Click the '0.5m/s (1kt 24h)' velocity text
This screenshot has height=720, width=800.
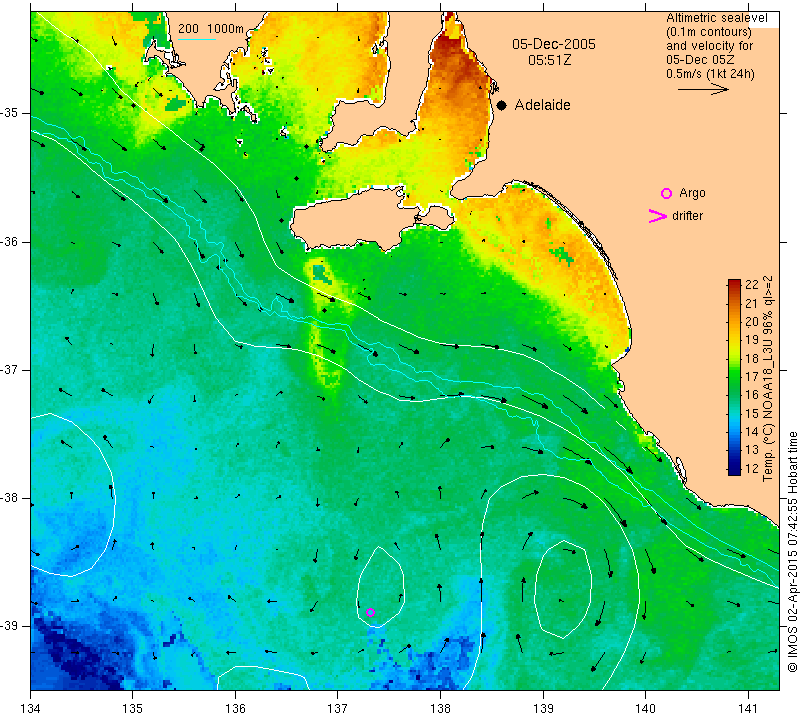pyautogui.click(x=710, y=73)
